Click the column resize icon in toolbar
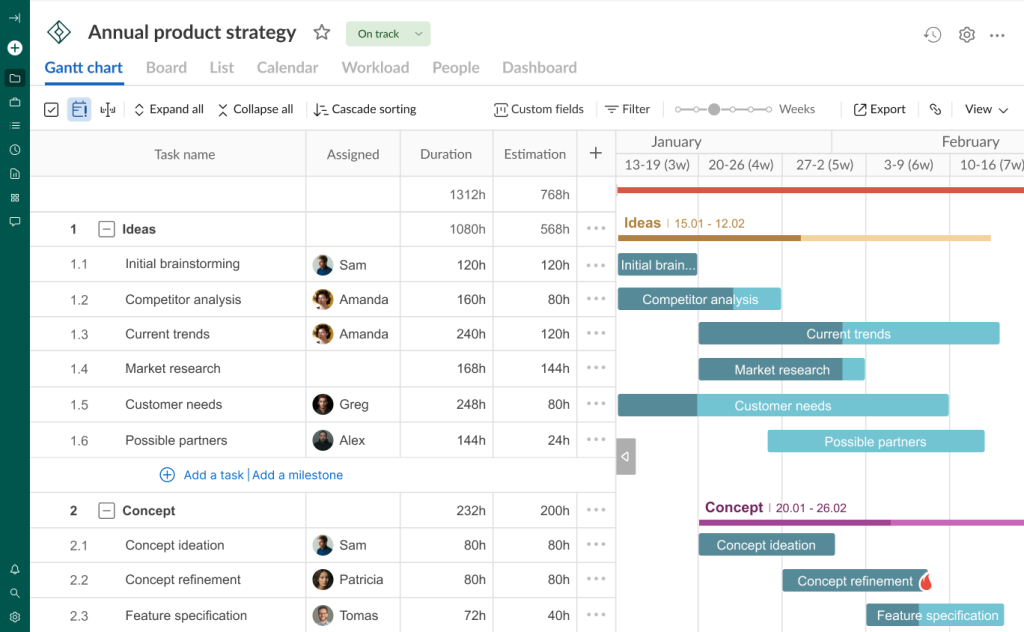 click(108, 110)
